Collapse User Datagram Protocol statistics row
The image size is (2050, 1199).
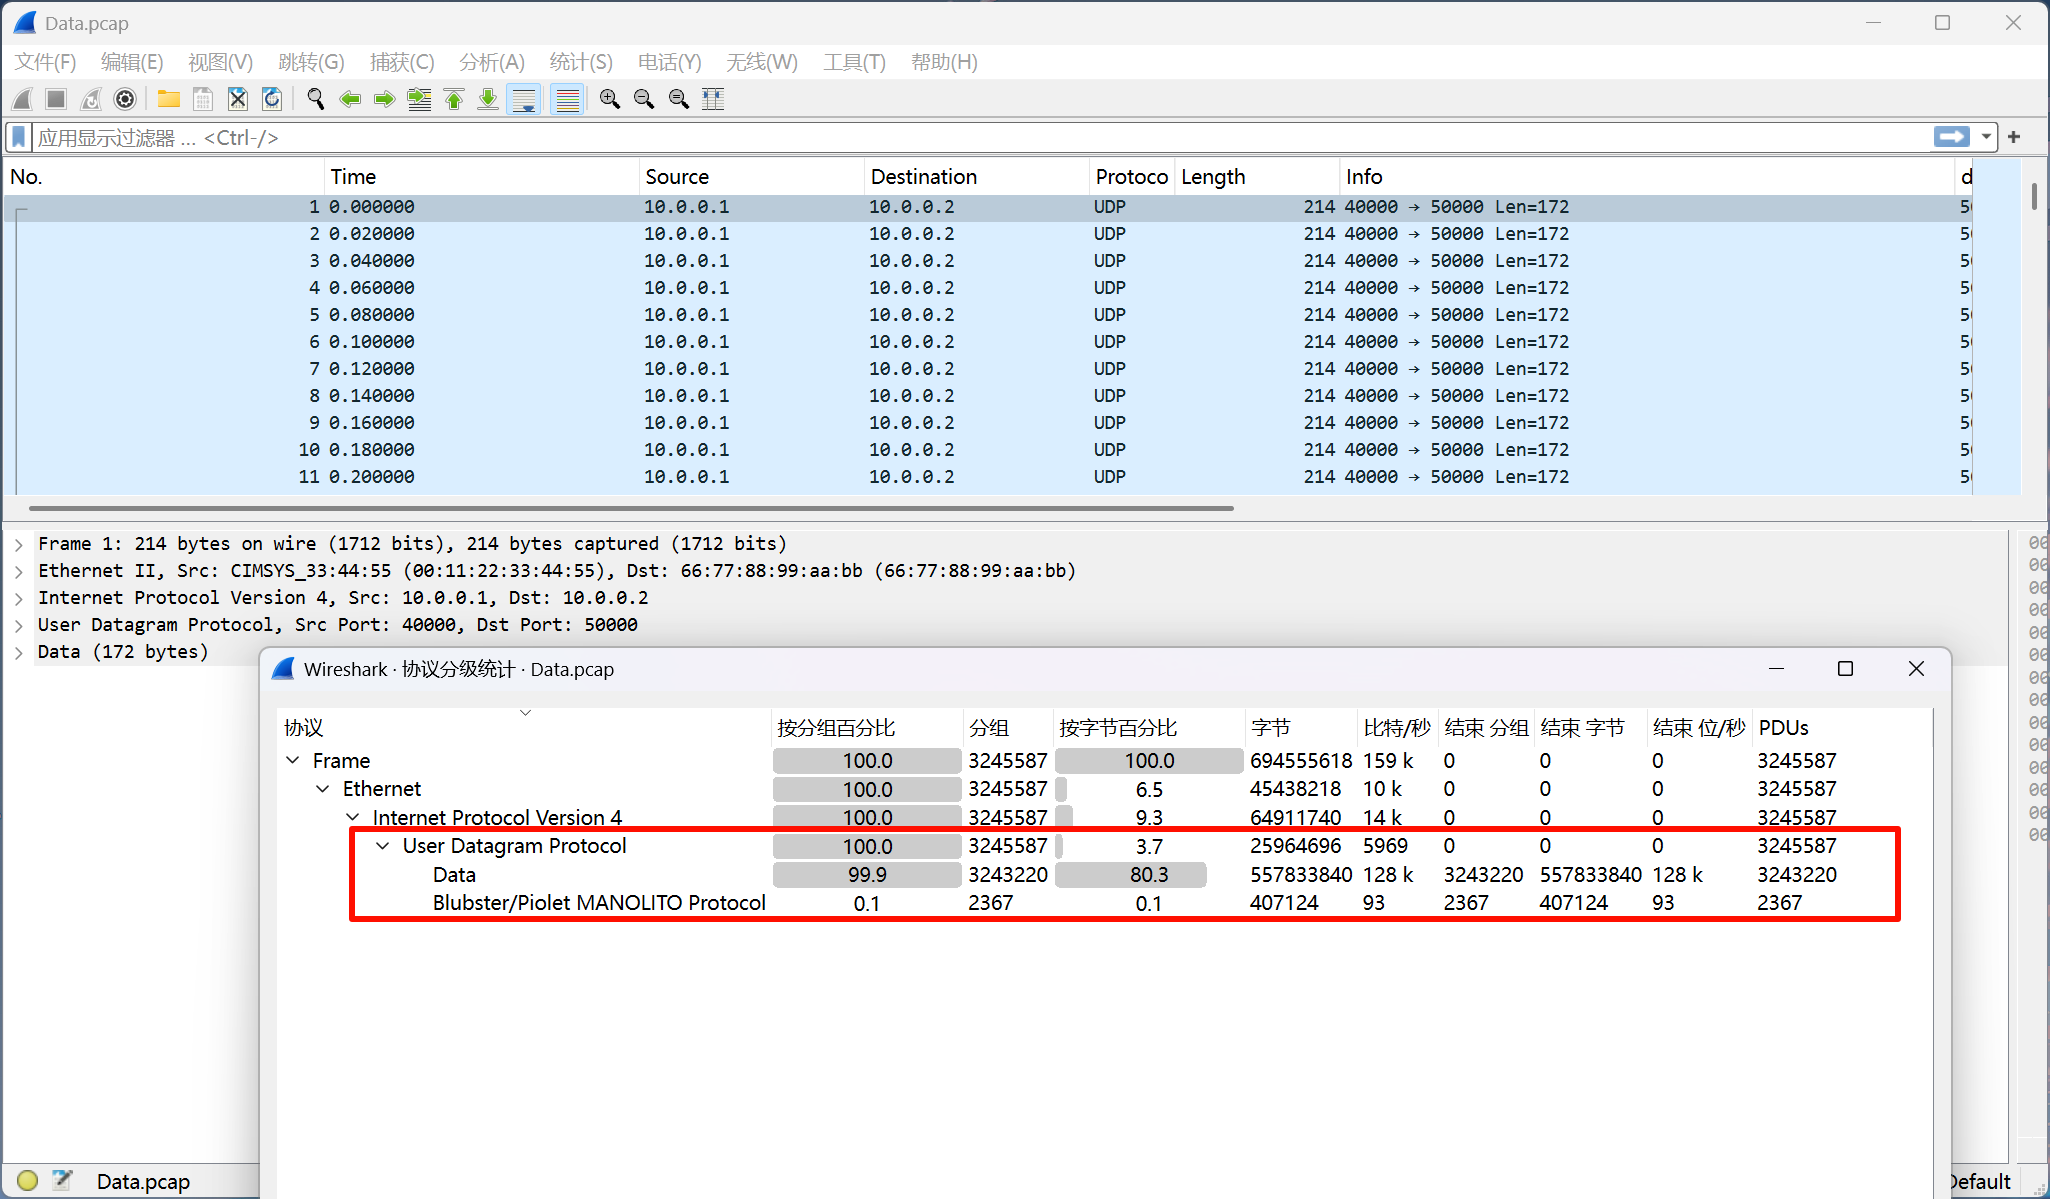tap(383, 846)
